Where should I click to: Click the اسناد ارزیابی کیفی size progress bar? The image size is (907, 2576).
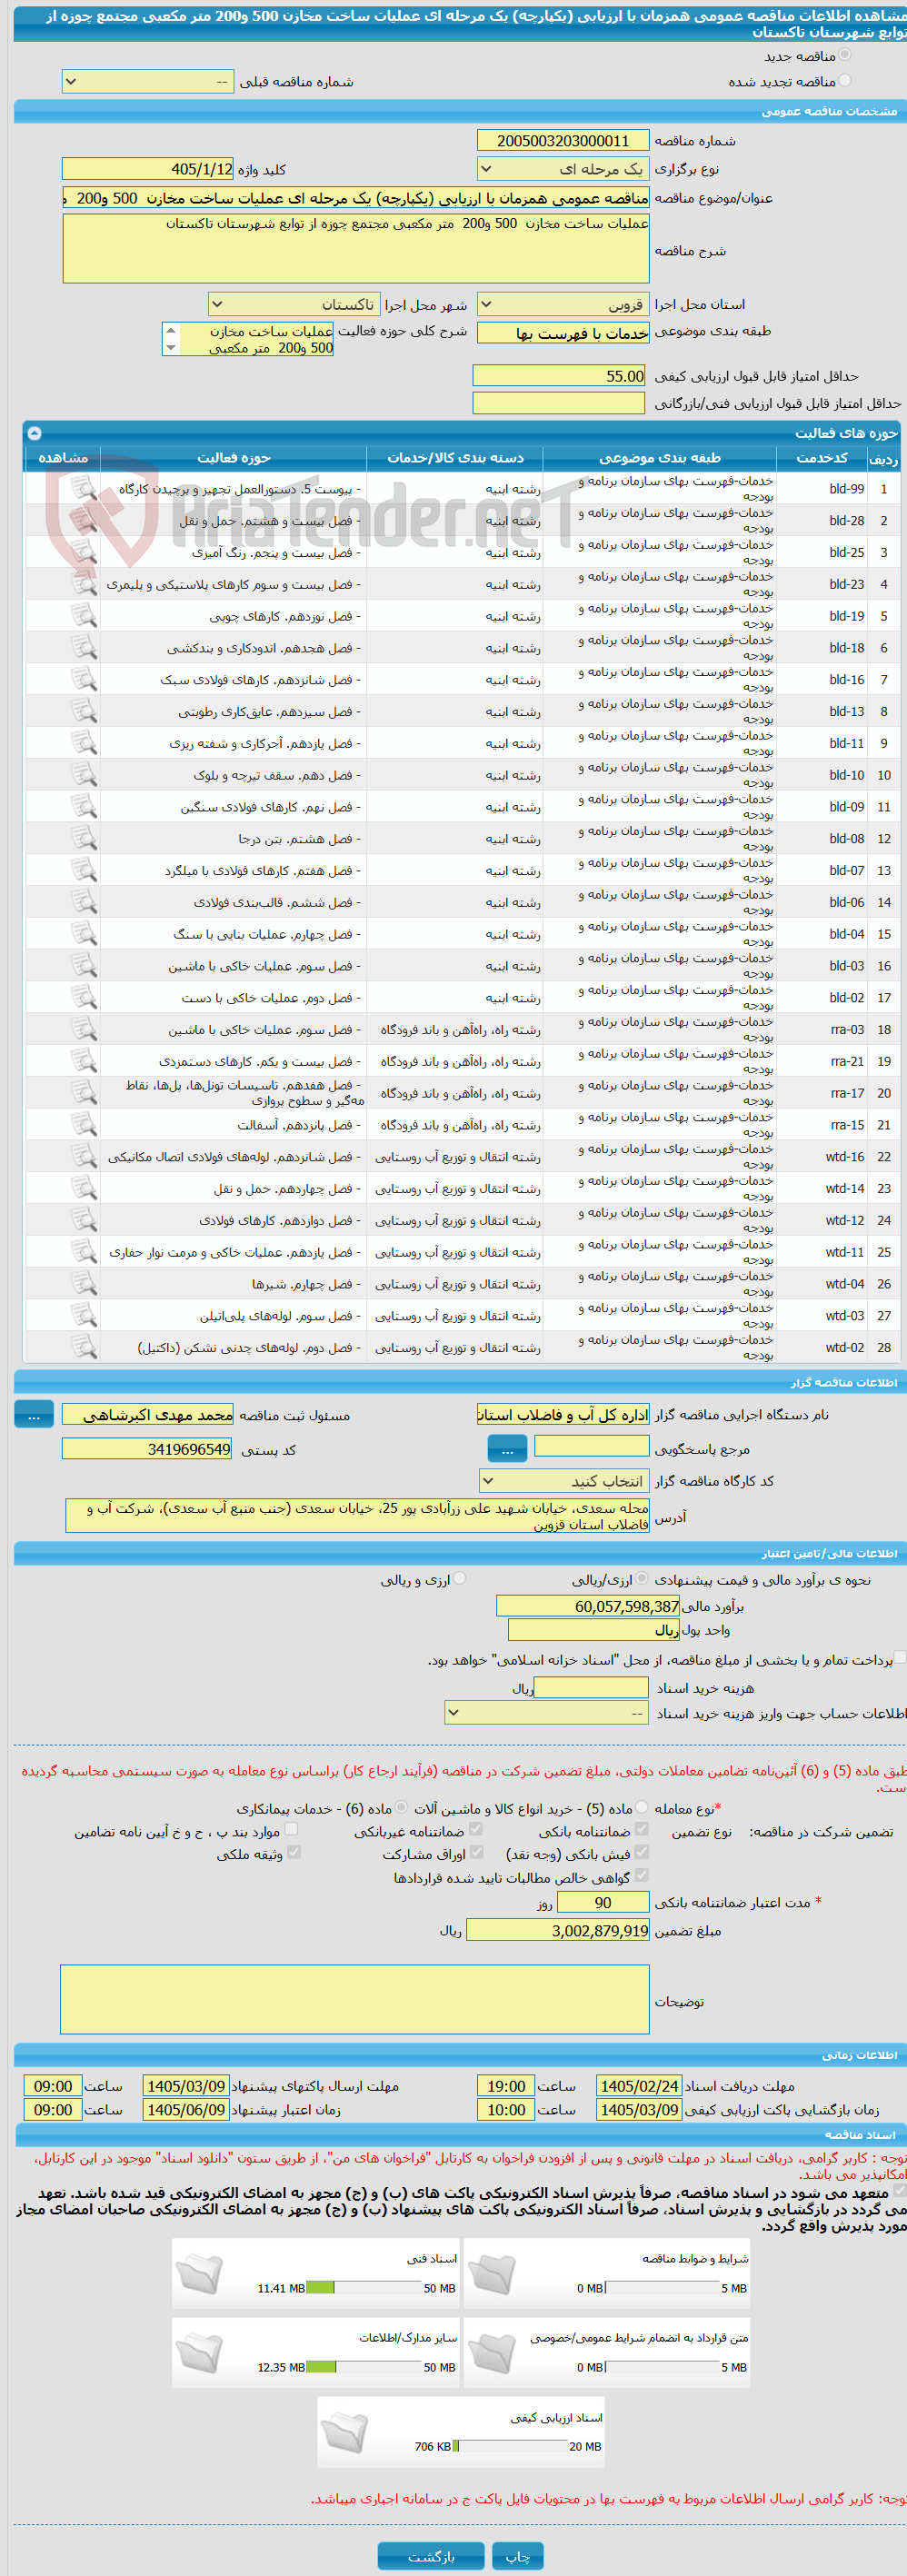click(x=510, y=2446)
